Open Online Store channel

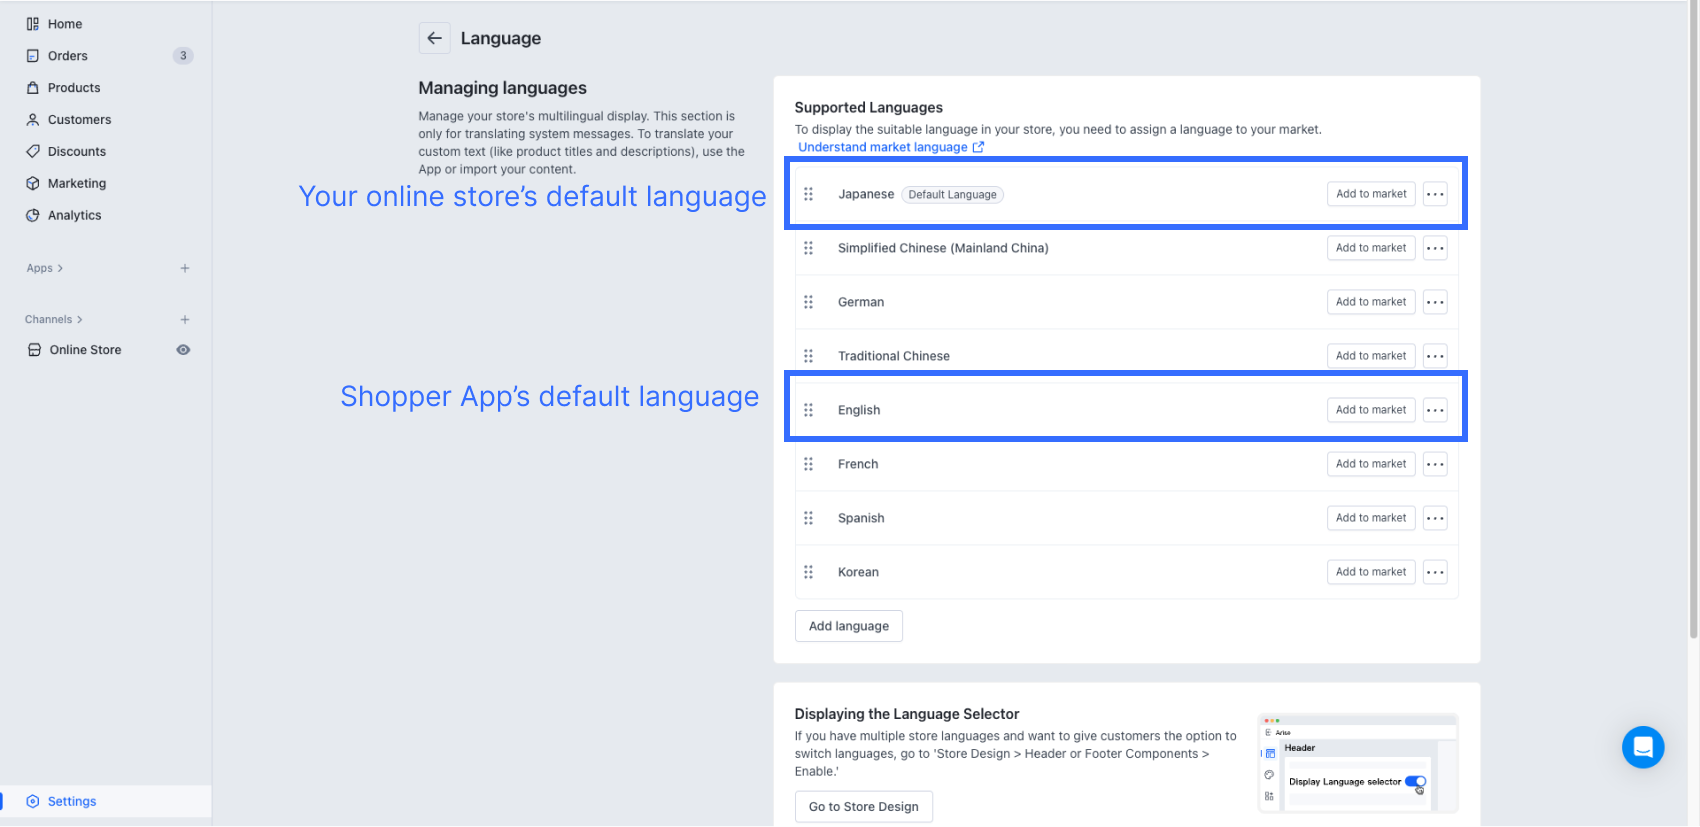[x=85, y=350]
